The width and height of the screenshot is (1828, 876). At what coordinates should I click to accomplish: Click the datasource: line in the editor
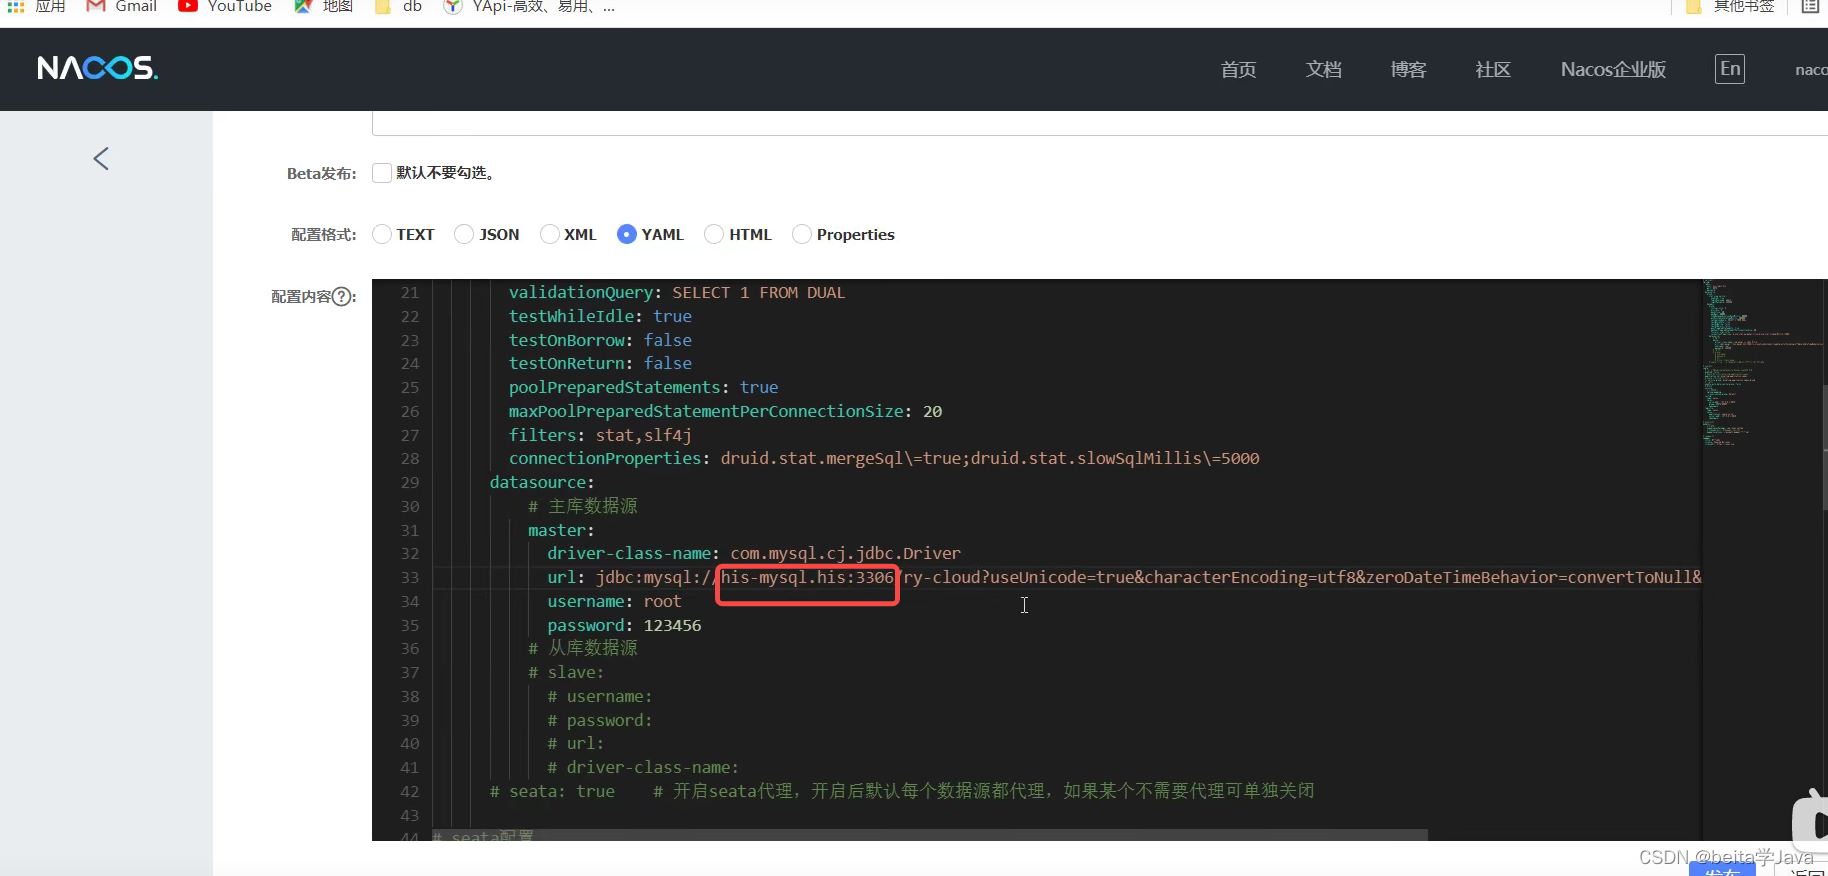coord(541,482)
